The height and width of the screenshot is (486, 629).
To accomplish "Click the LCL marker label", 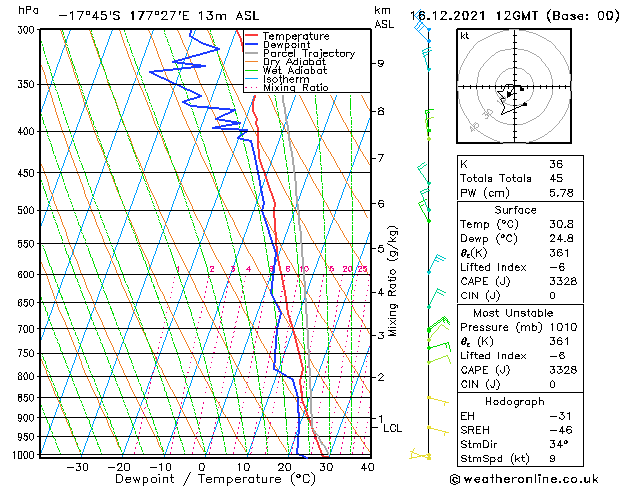I will click(x=392, y=428).
